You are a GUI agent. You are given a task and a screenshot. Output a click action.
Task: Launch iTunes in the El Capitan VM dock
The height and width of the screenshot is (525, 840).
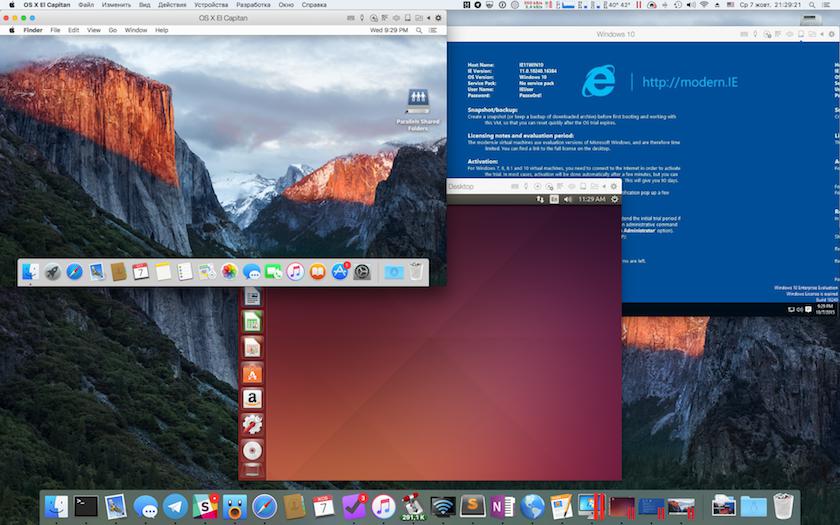(295, 271)
